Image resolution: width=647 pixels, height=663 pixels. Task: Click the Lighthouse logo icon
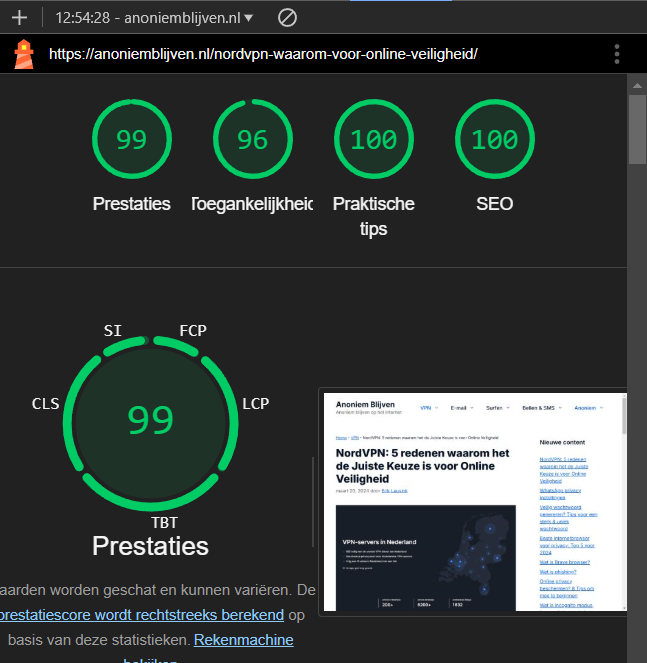pos(24,54)
